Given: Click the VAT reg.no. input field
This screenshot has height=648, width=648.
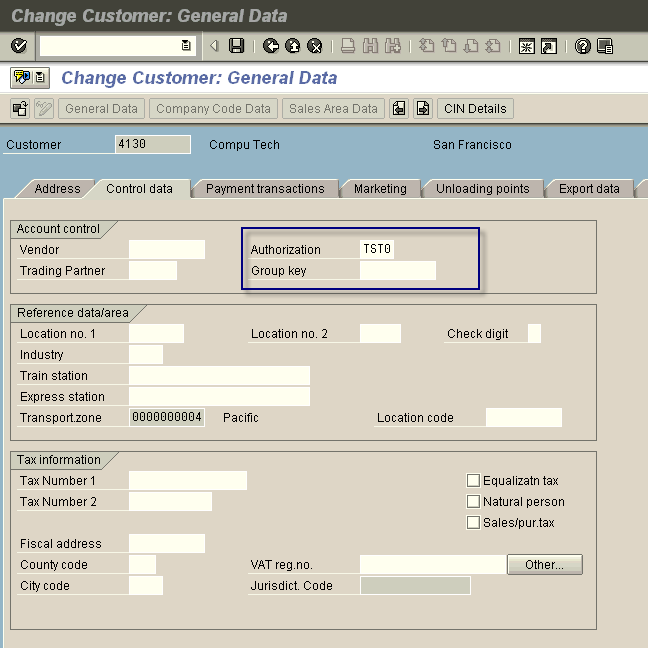Looking at the screenshot, I should 433,565.
